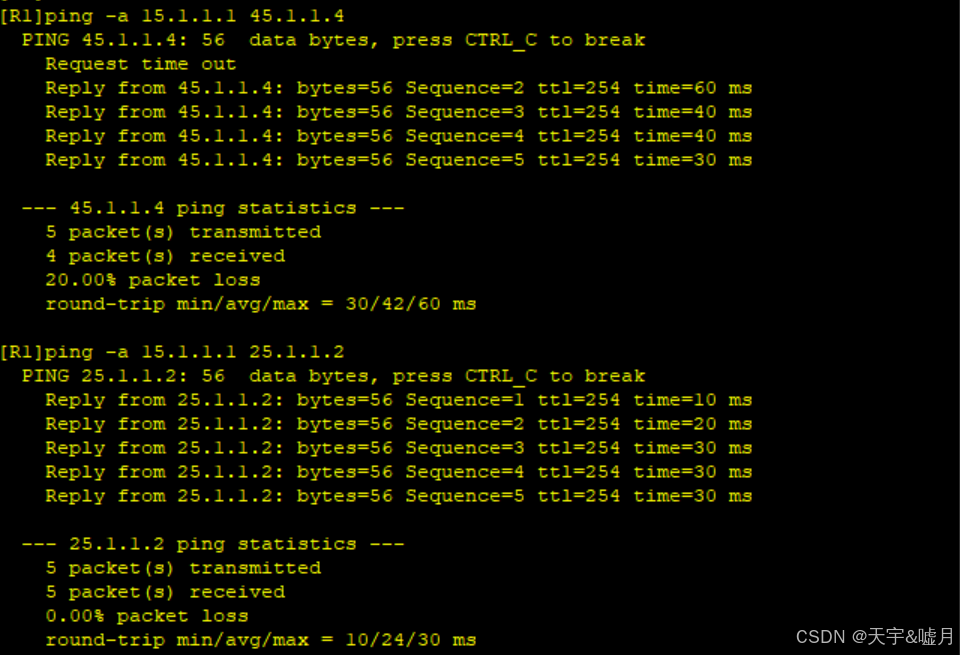Click the 45.1.1.4 reply with Sequence=5

pyautogui.click(x=399, y=160)
